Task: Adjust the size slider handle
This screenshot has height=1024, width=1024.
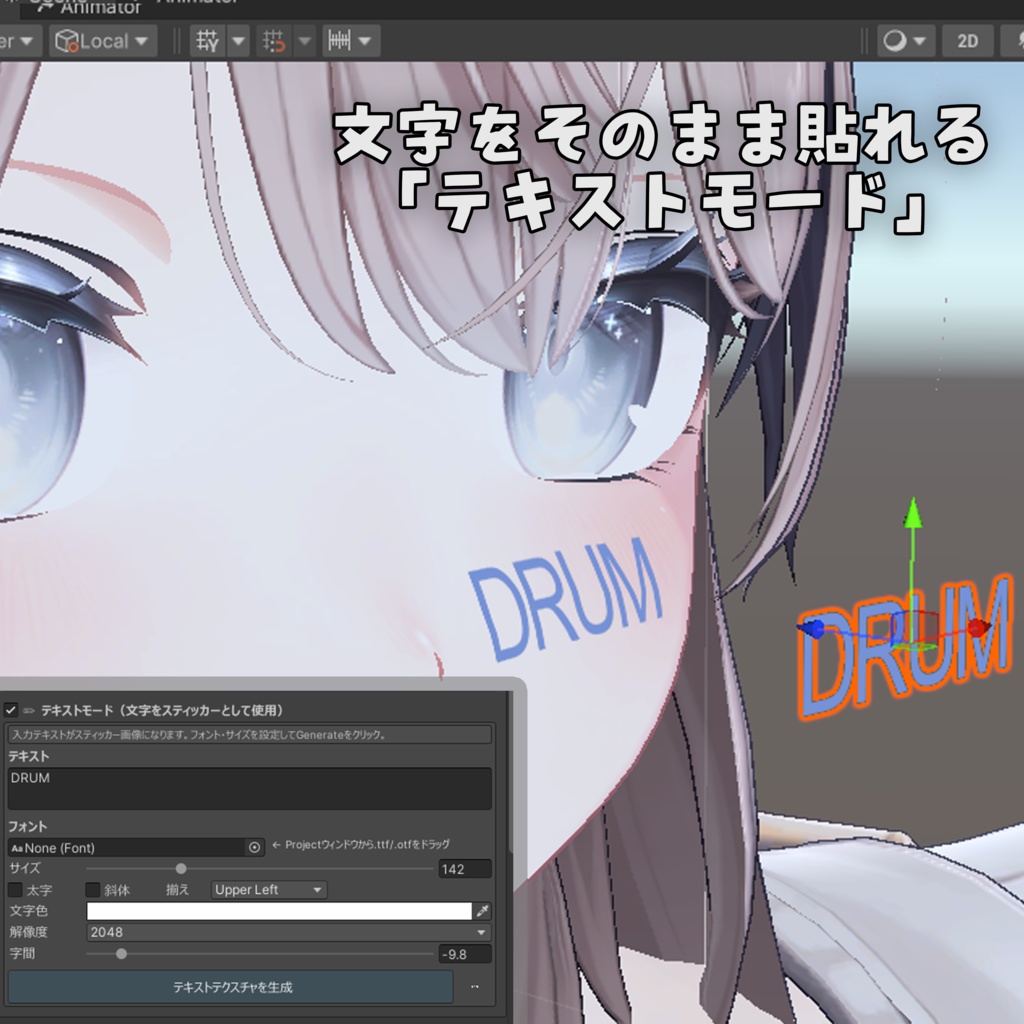Action: point(181,869)
